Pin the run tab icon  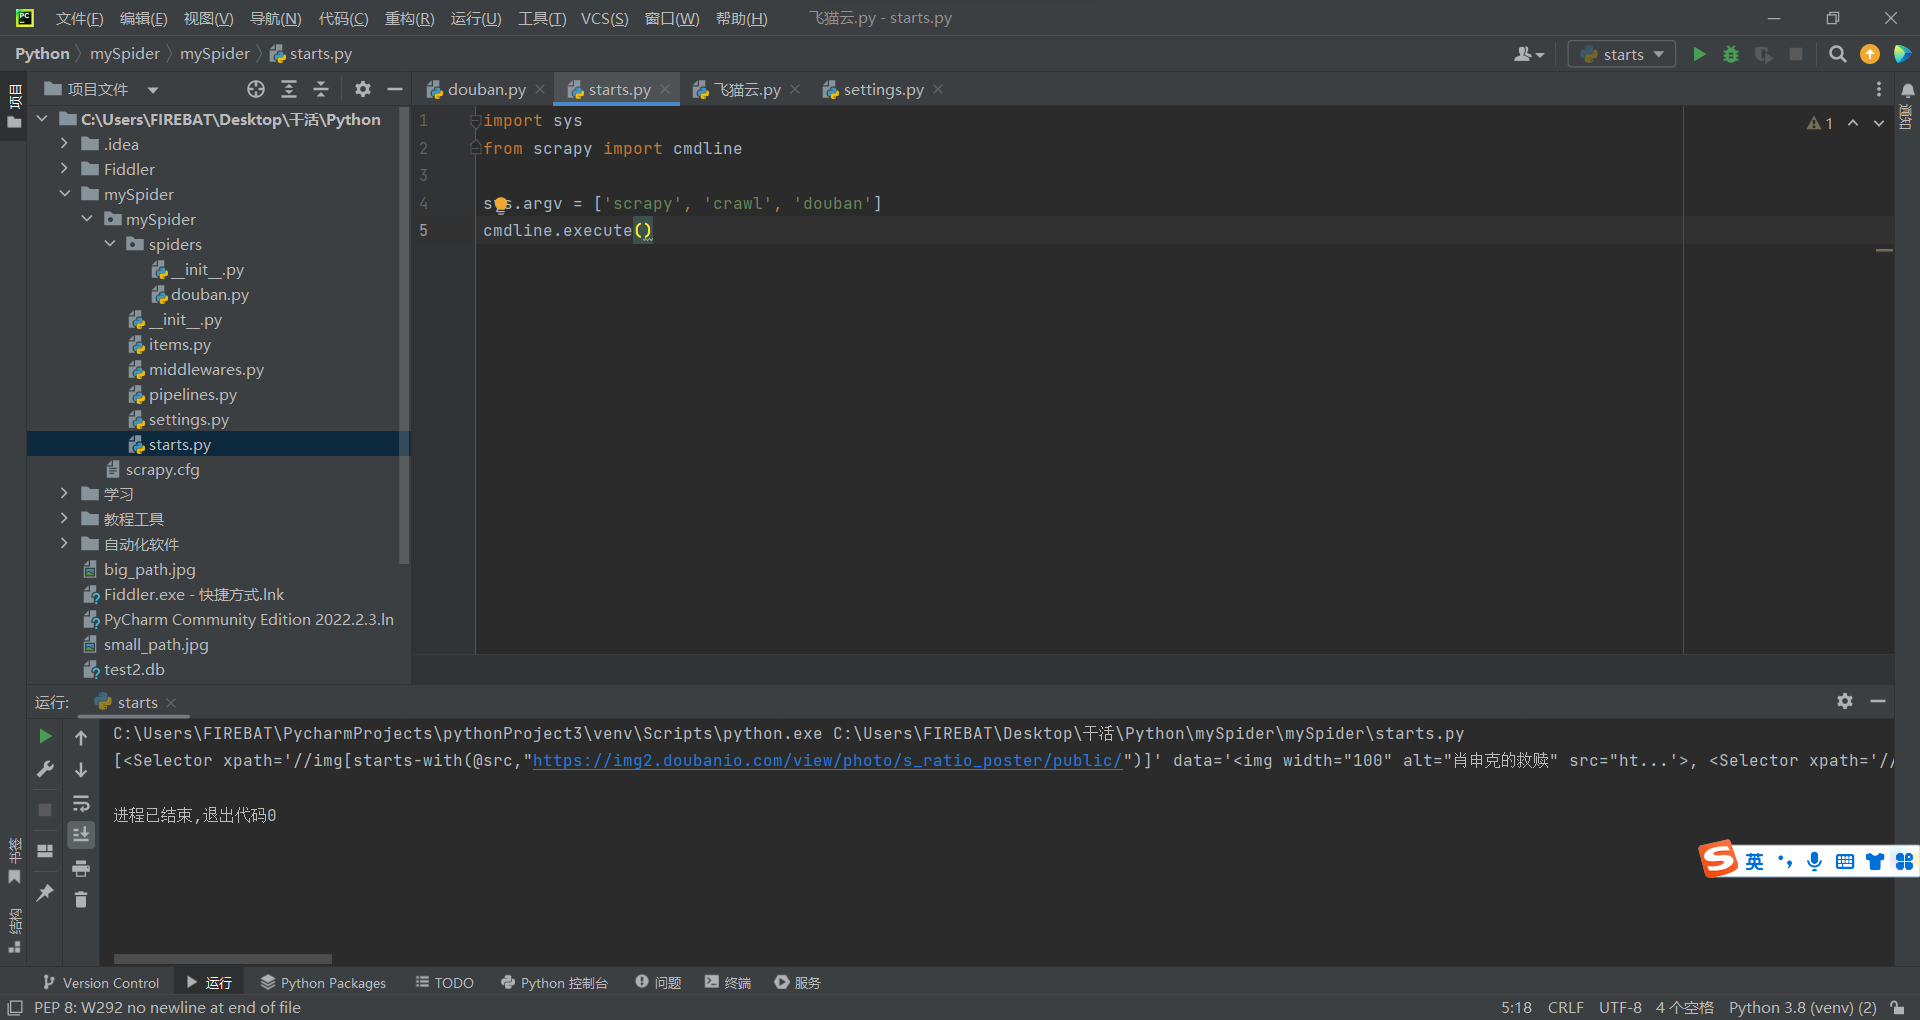click(45, 892)
